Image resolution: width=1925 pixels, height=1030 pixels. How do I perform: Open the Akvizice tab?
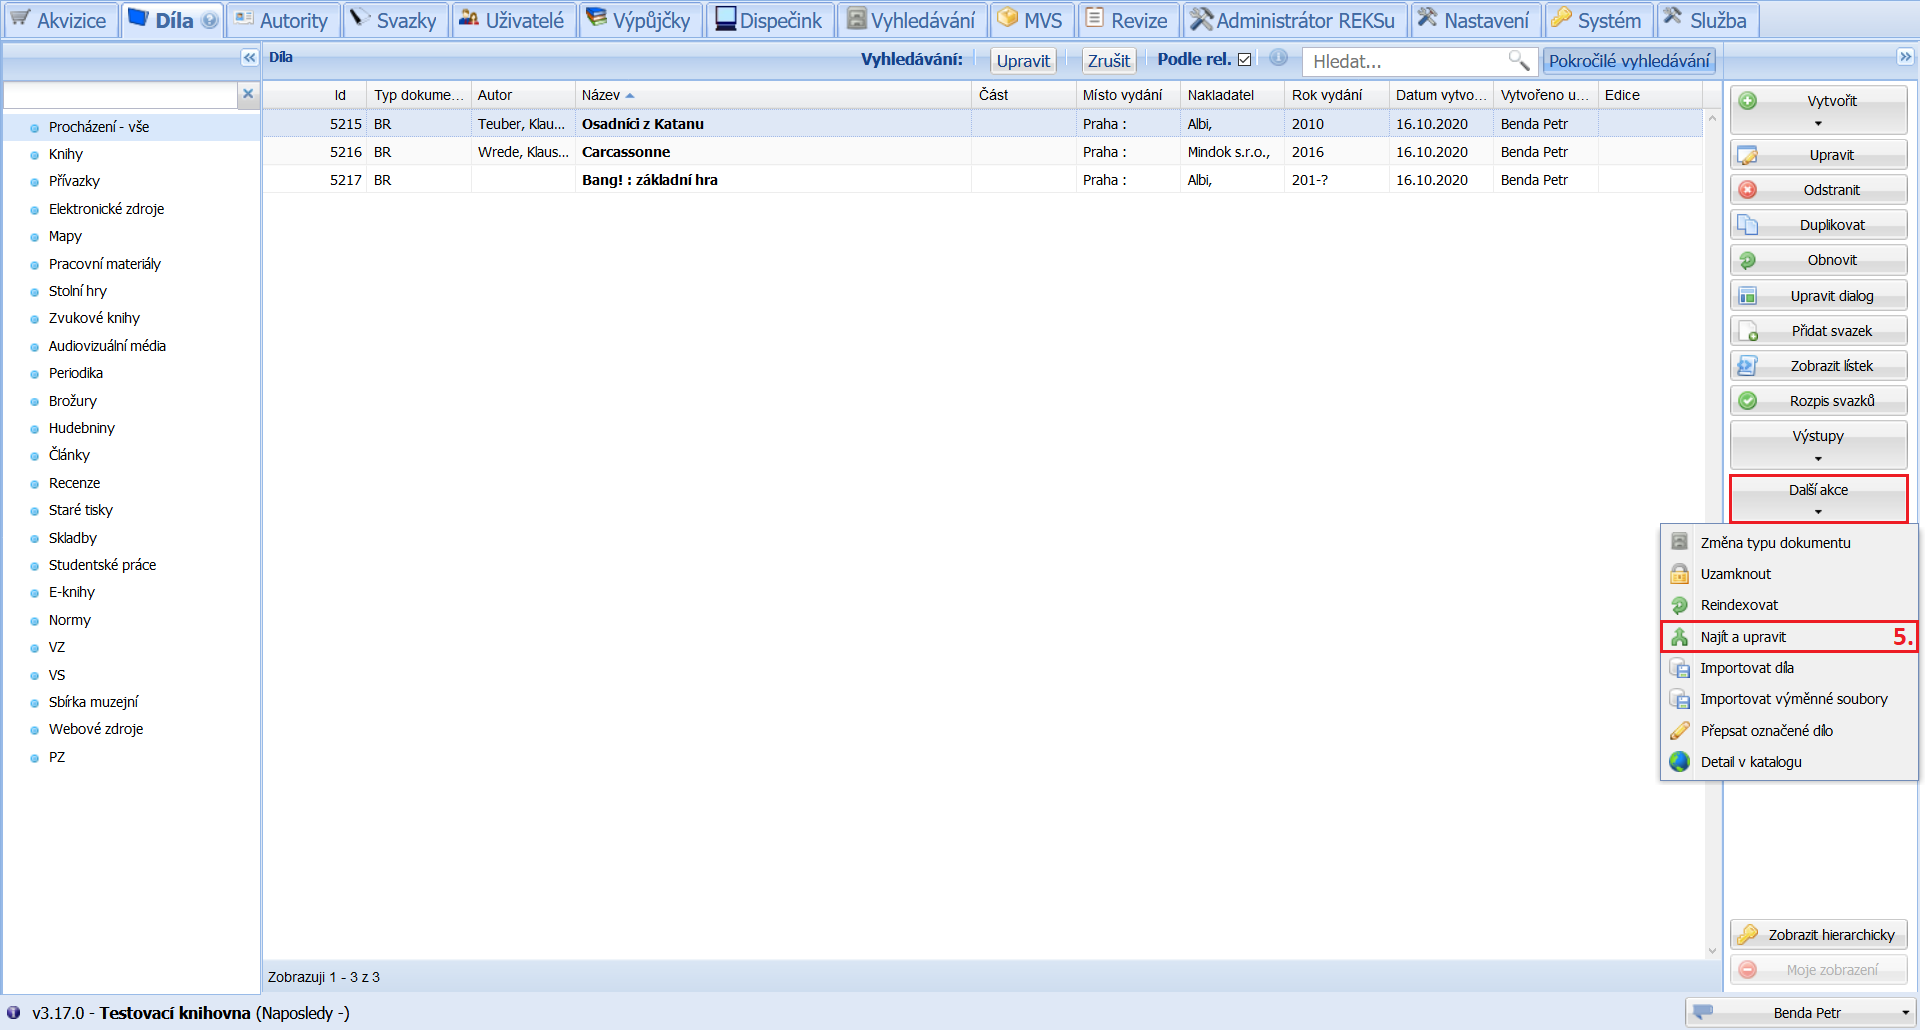pos(61,20)
